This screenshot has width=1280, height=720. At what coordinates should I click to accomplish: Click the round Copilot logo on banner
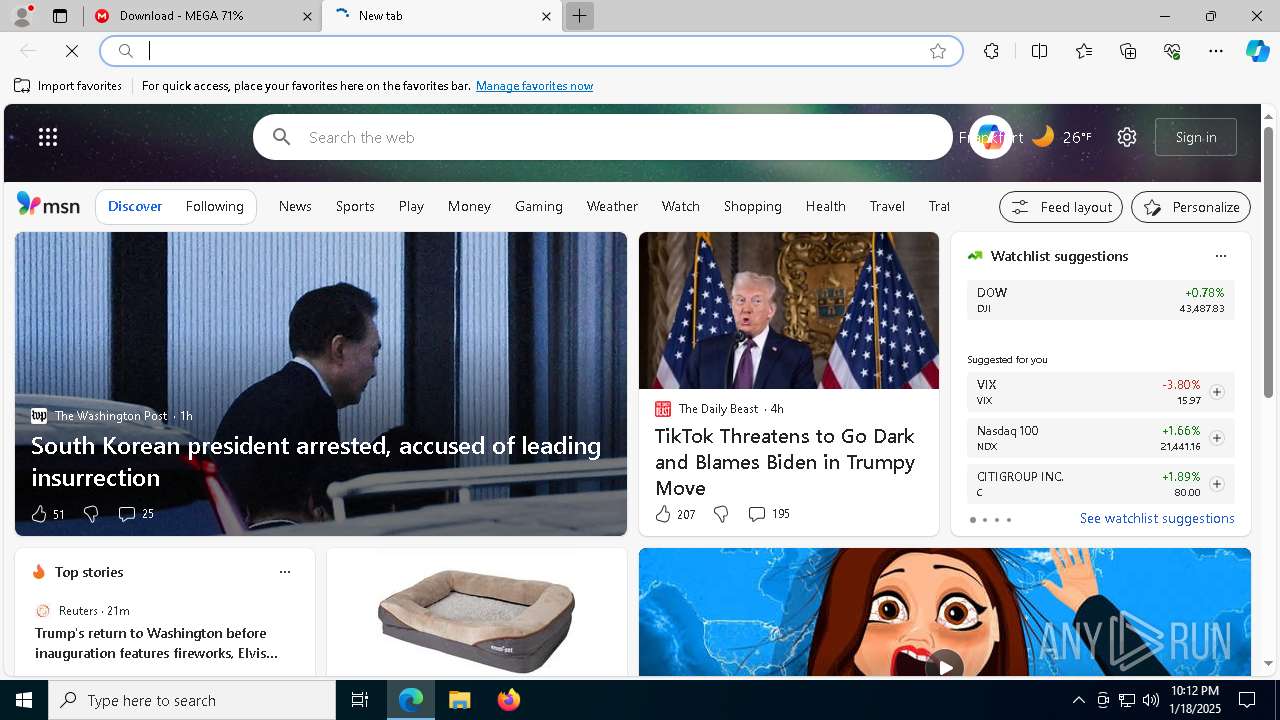pyautogui.click(x=990, y=137)
